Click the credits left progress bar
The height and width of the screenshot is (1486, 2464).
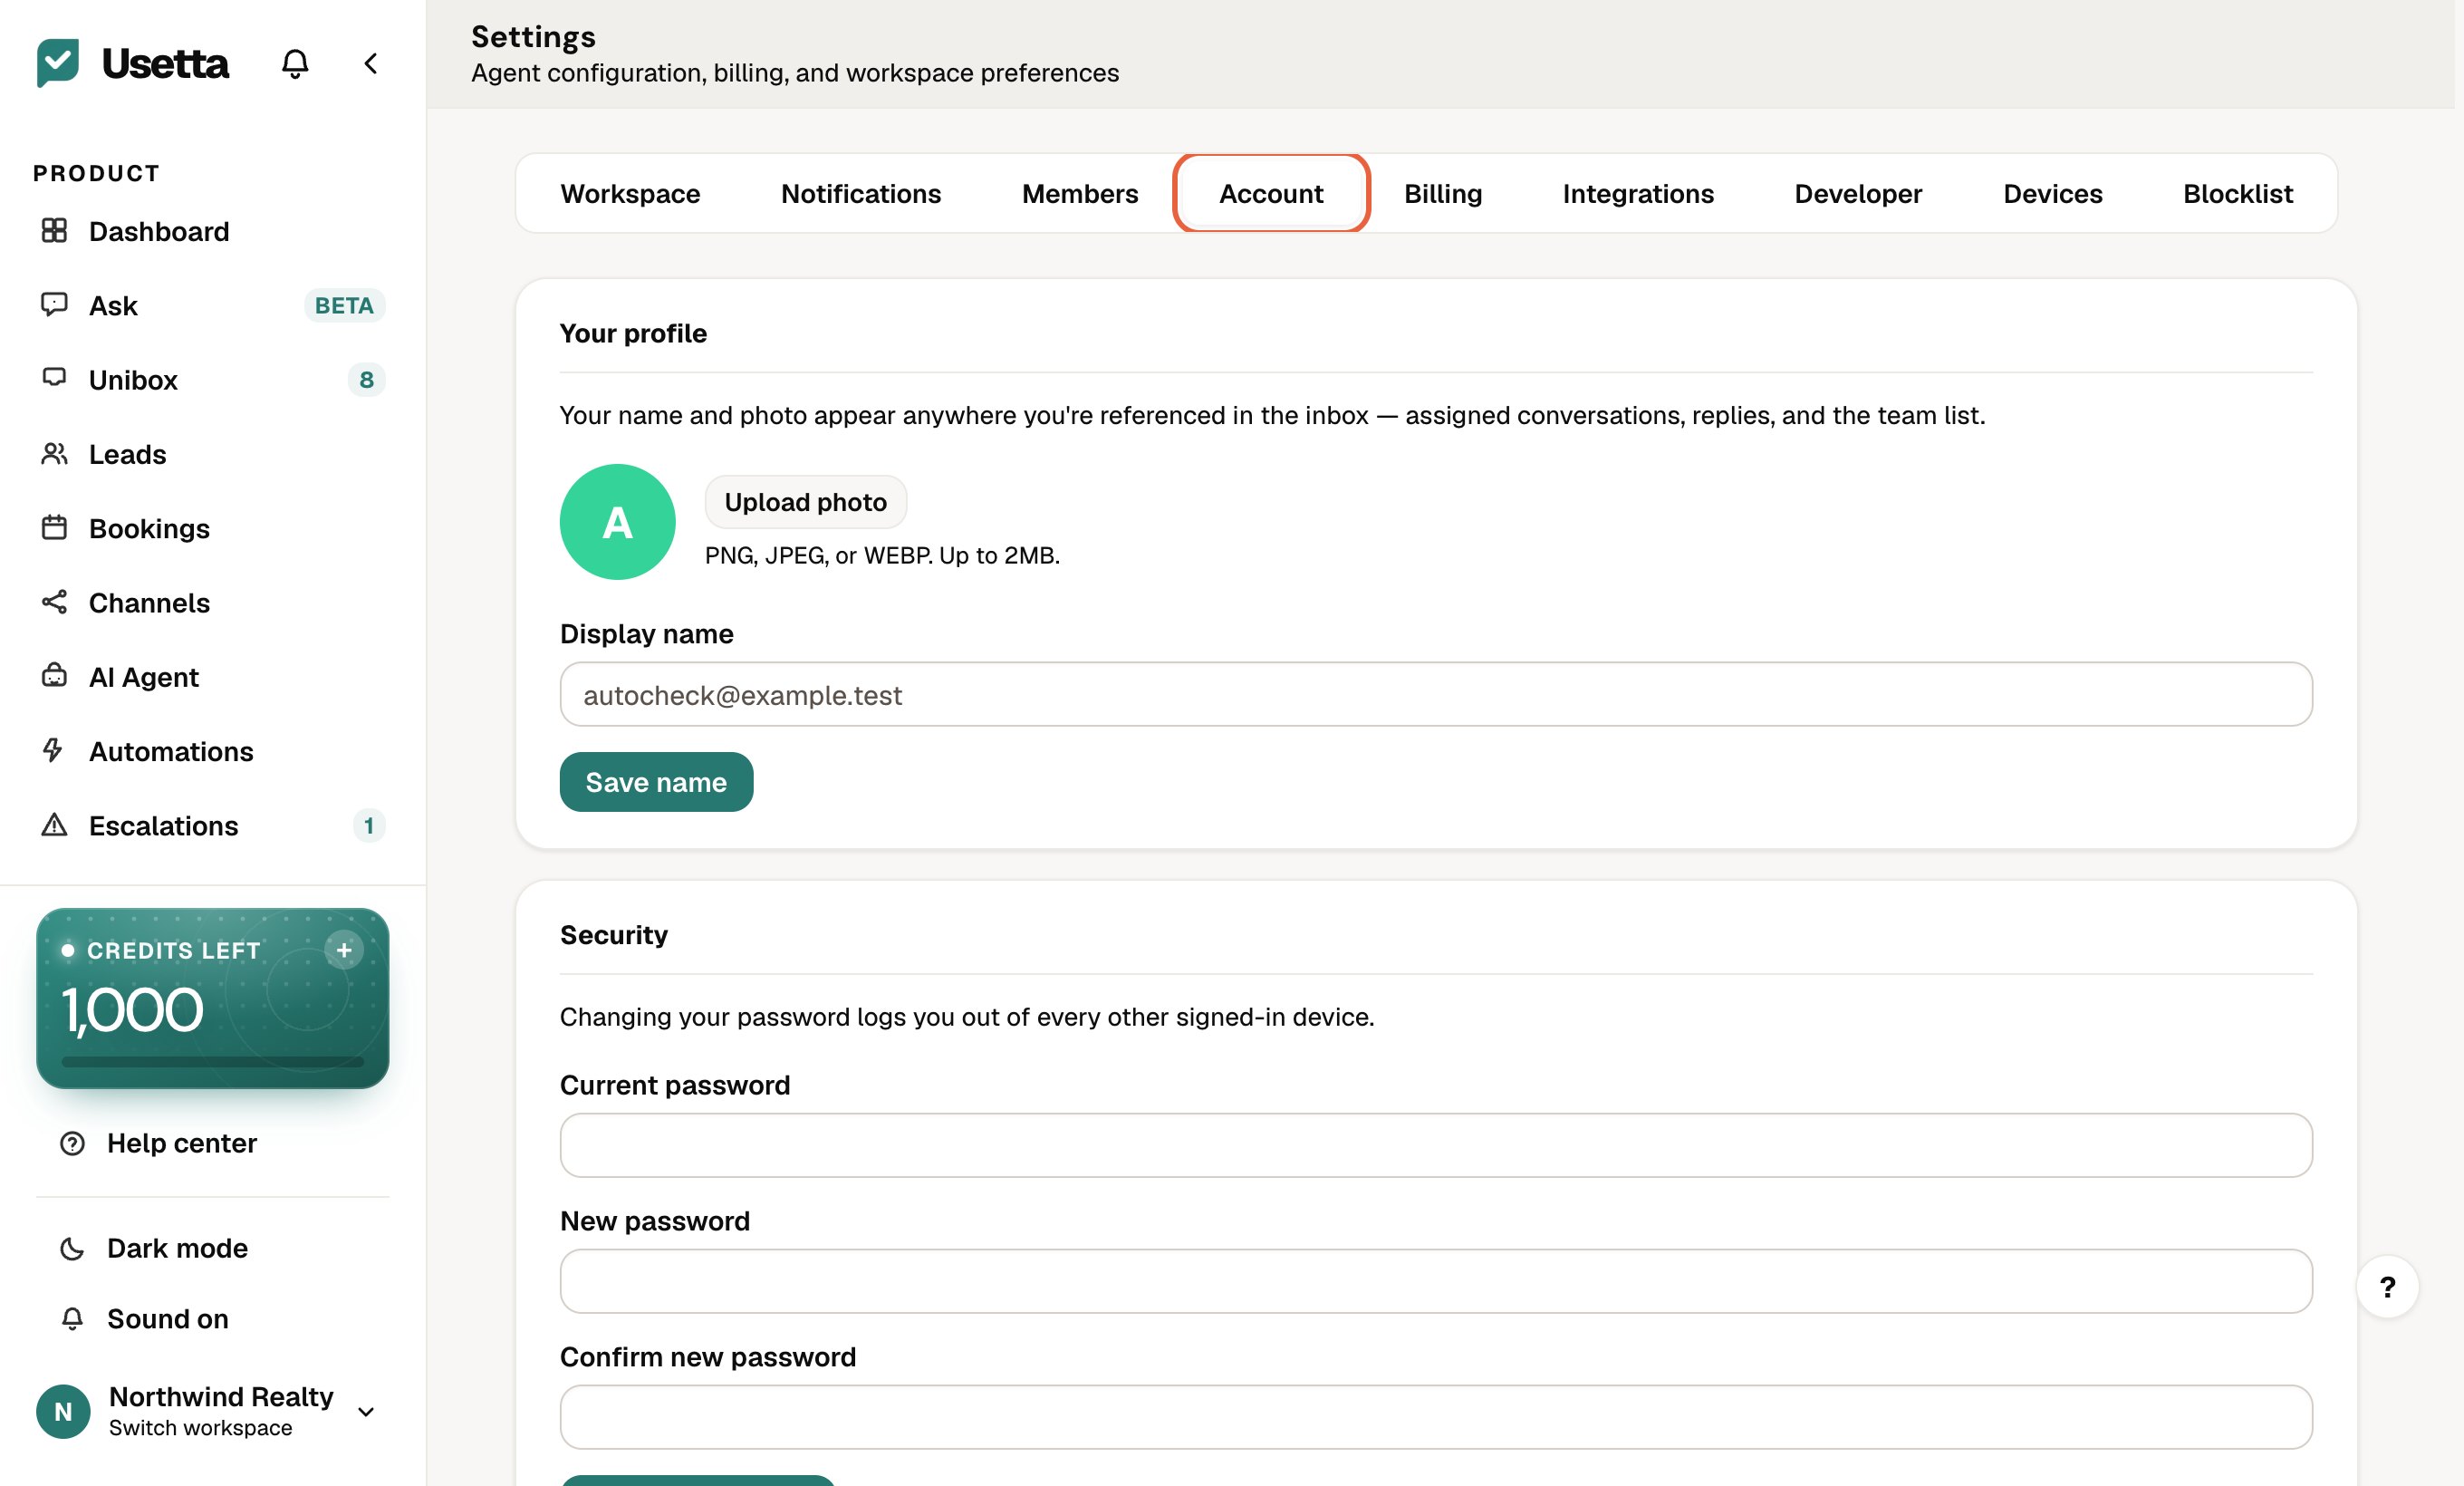click(213, 1061)
